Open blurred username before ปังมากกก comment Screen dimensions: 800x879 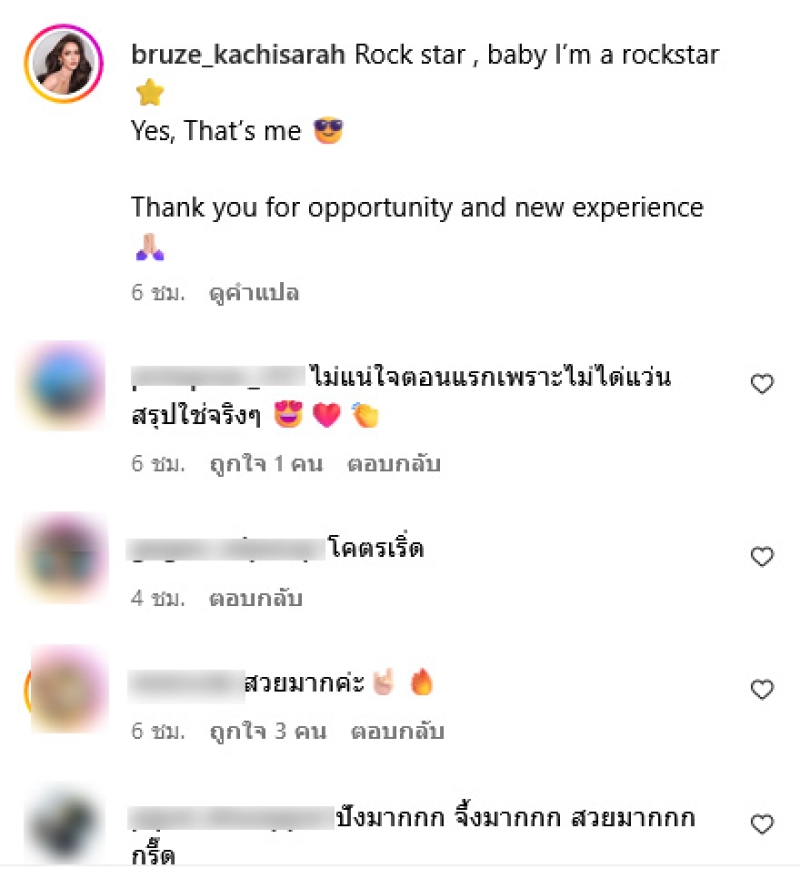[231, 818]
